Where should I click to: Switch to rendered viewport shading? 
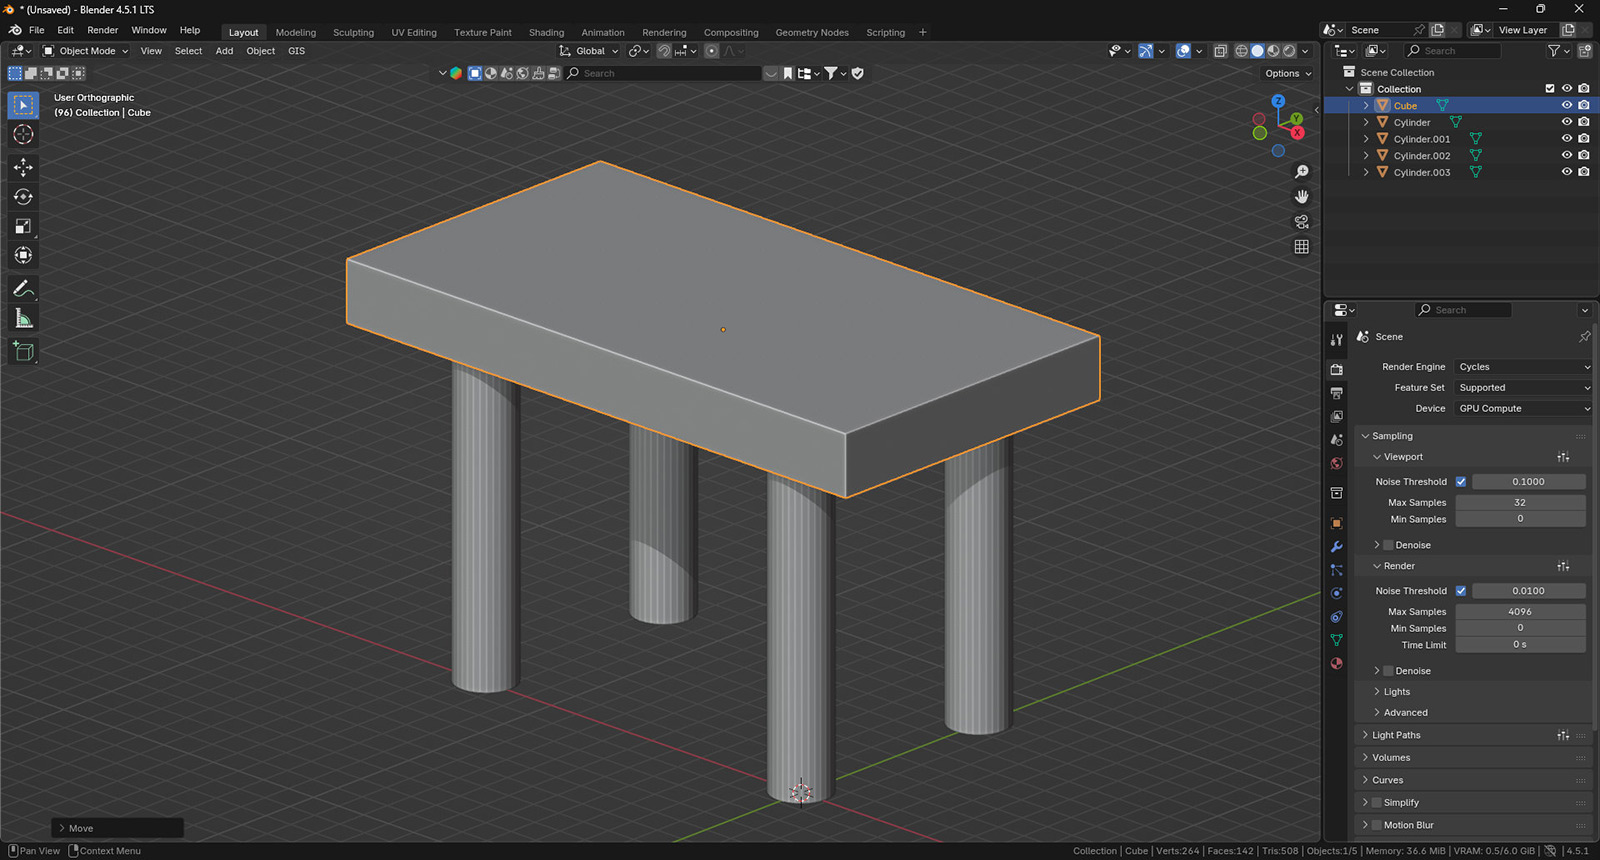coord(1289,51)
